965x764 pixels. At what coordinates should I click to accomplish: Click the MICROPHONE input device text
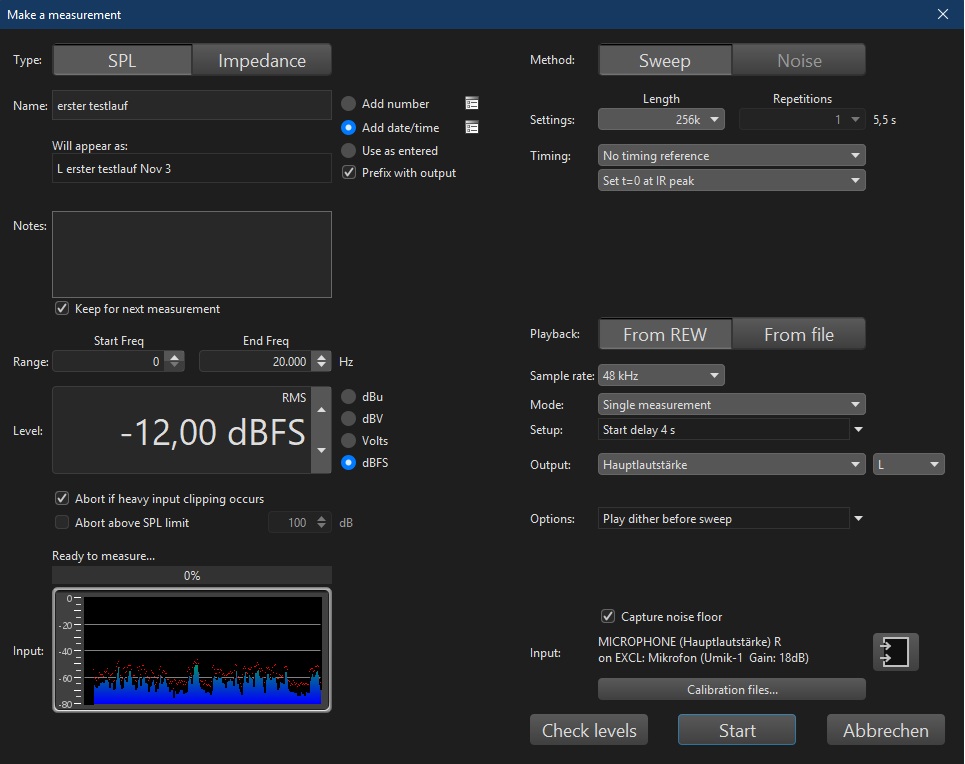pos(703,649)
